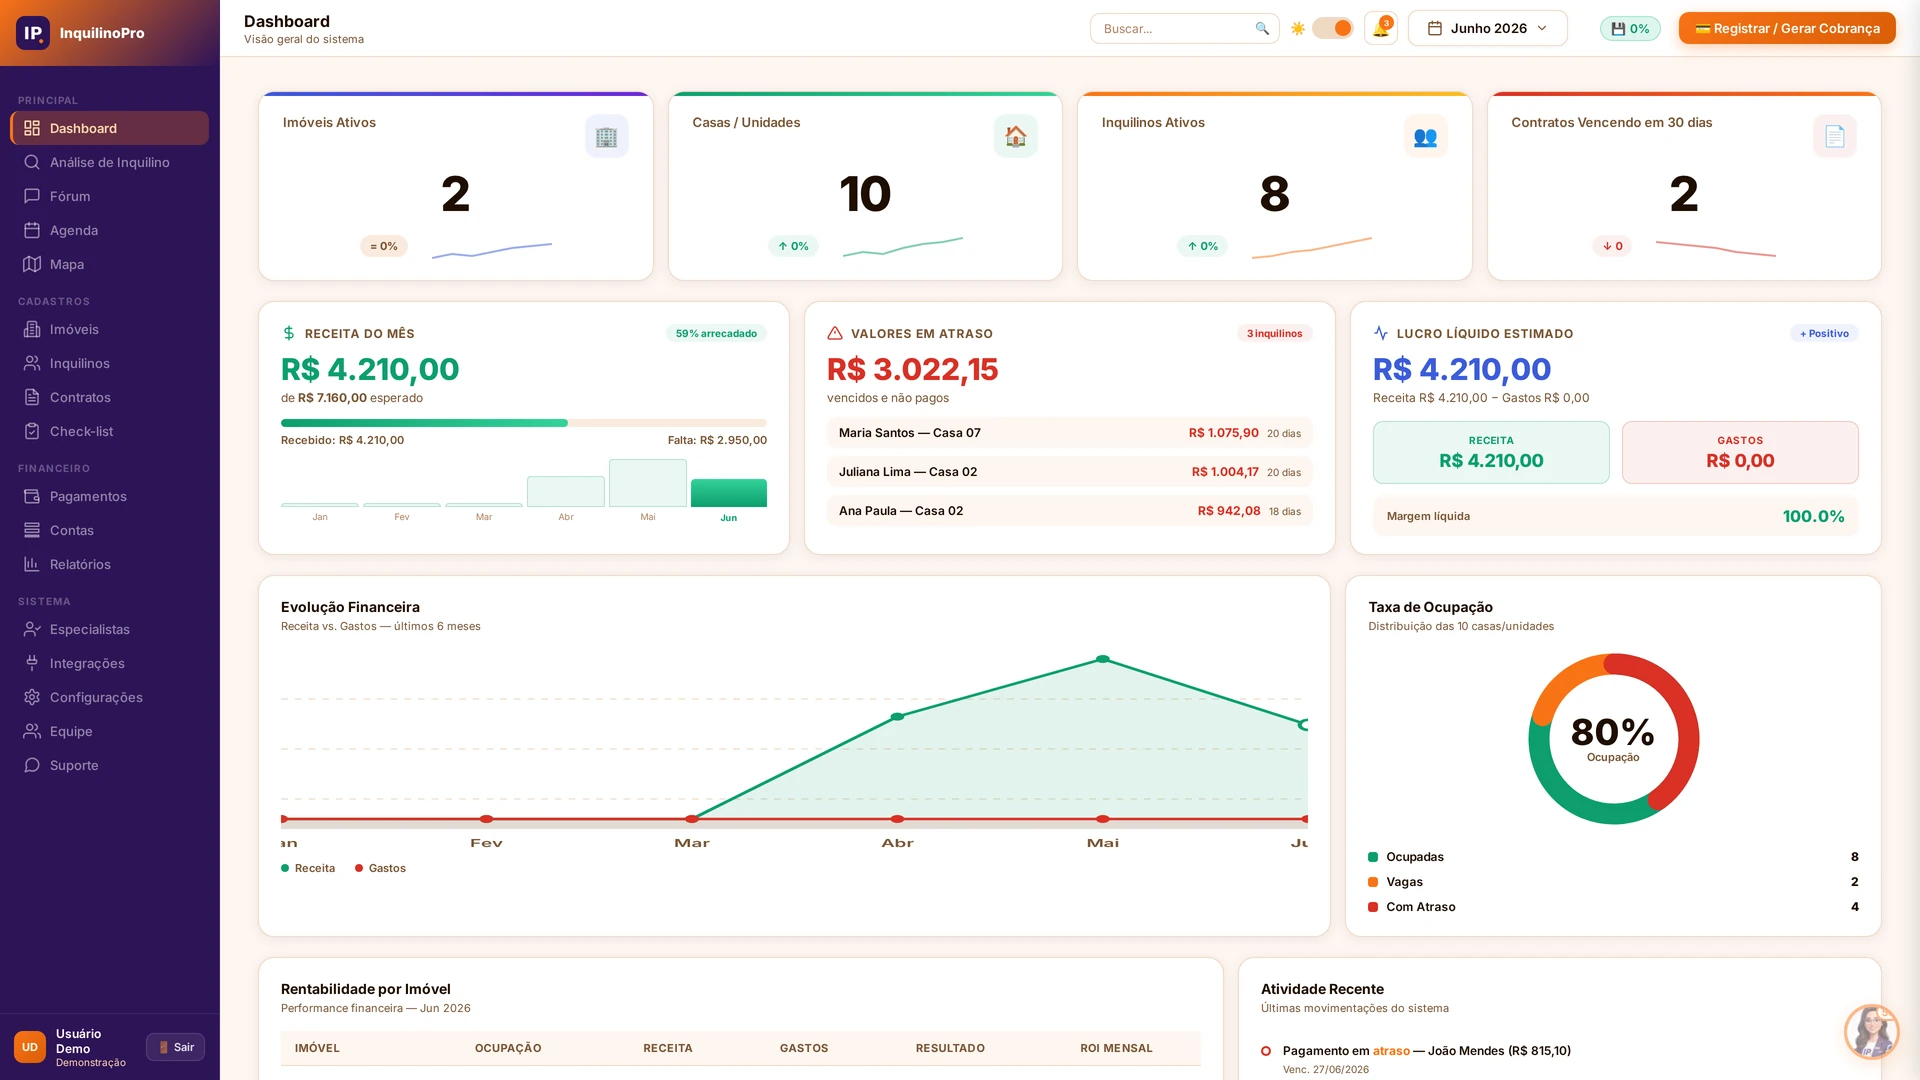This screenshot has width=1920, height=1080.
Task: Toggle the light/dark theme switch
Action: 1332,28
